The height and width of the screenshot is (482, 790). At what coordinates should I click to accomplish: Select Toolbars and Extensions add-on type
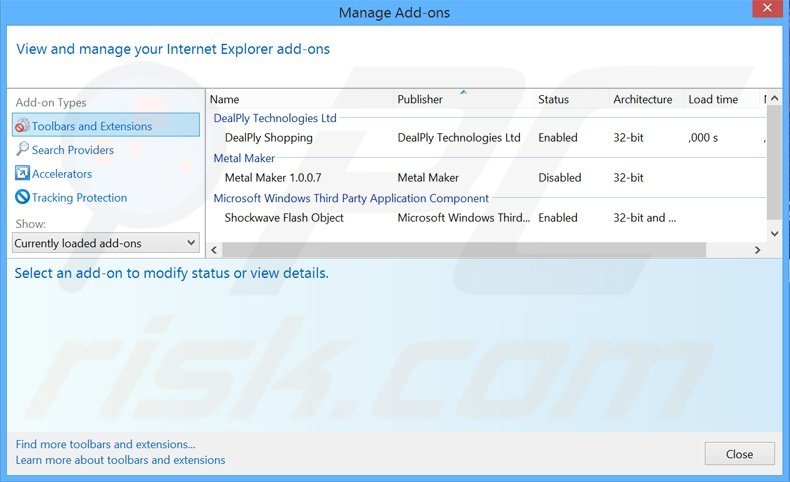pyautogui.click(x=106, y=125)
